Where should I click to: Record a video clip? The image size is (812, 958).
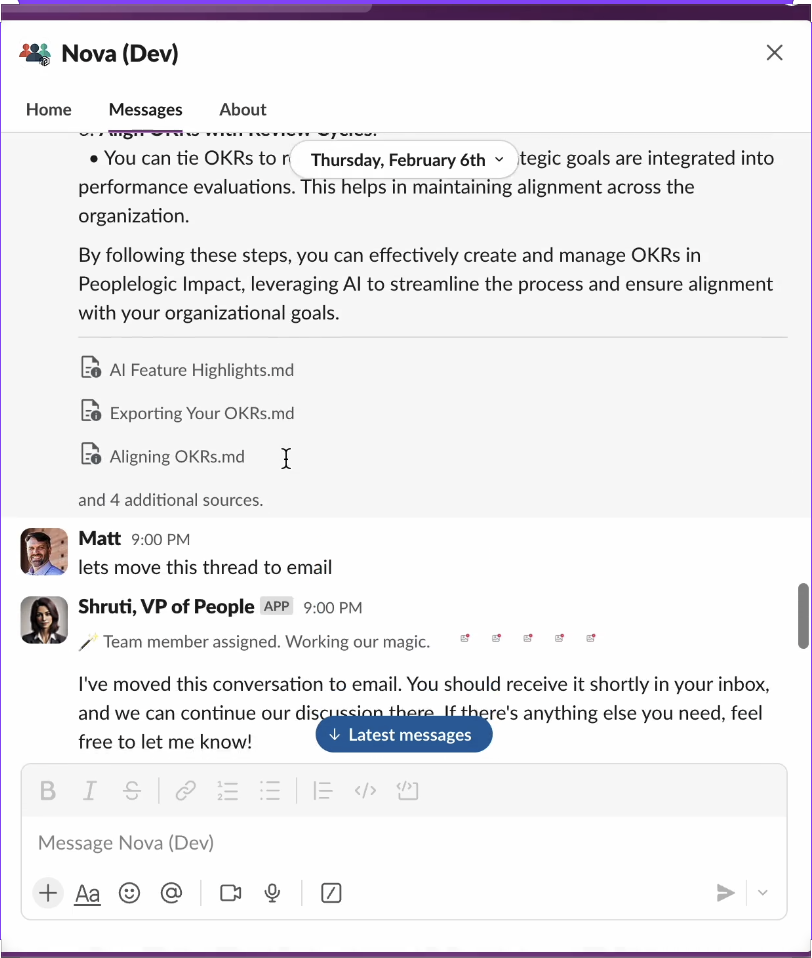[231, 893]
